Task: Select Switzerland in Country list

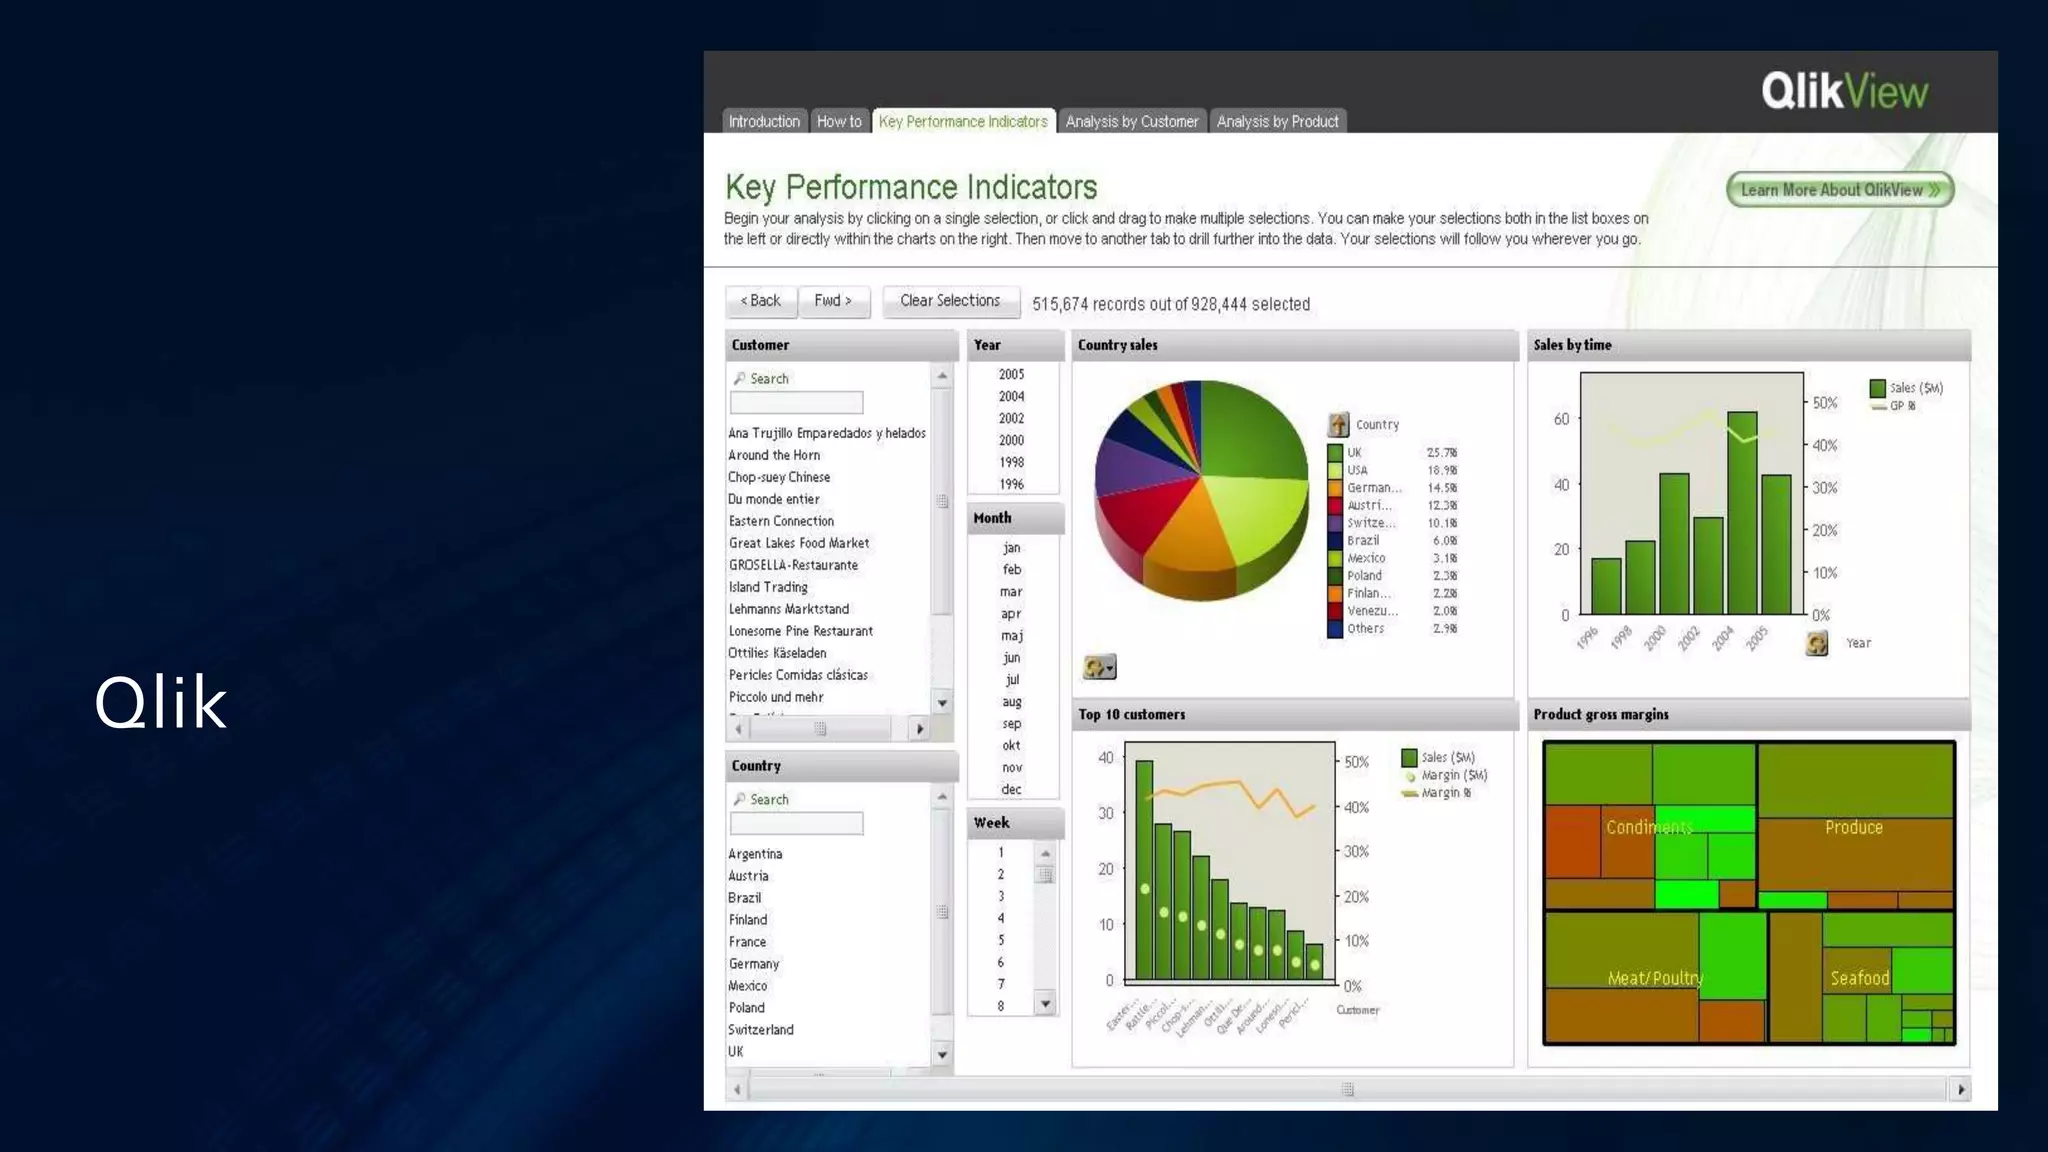Action: point(761,1030)
